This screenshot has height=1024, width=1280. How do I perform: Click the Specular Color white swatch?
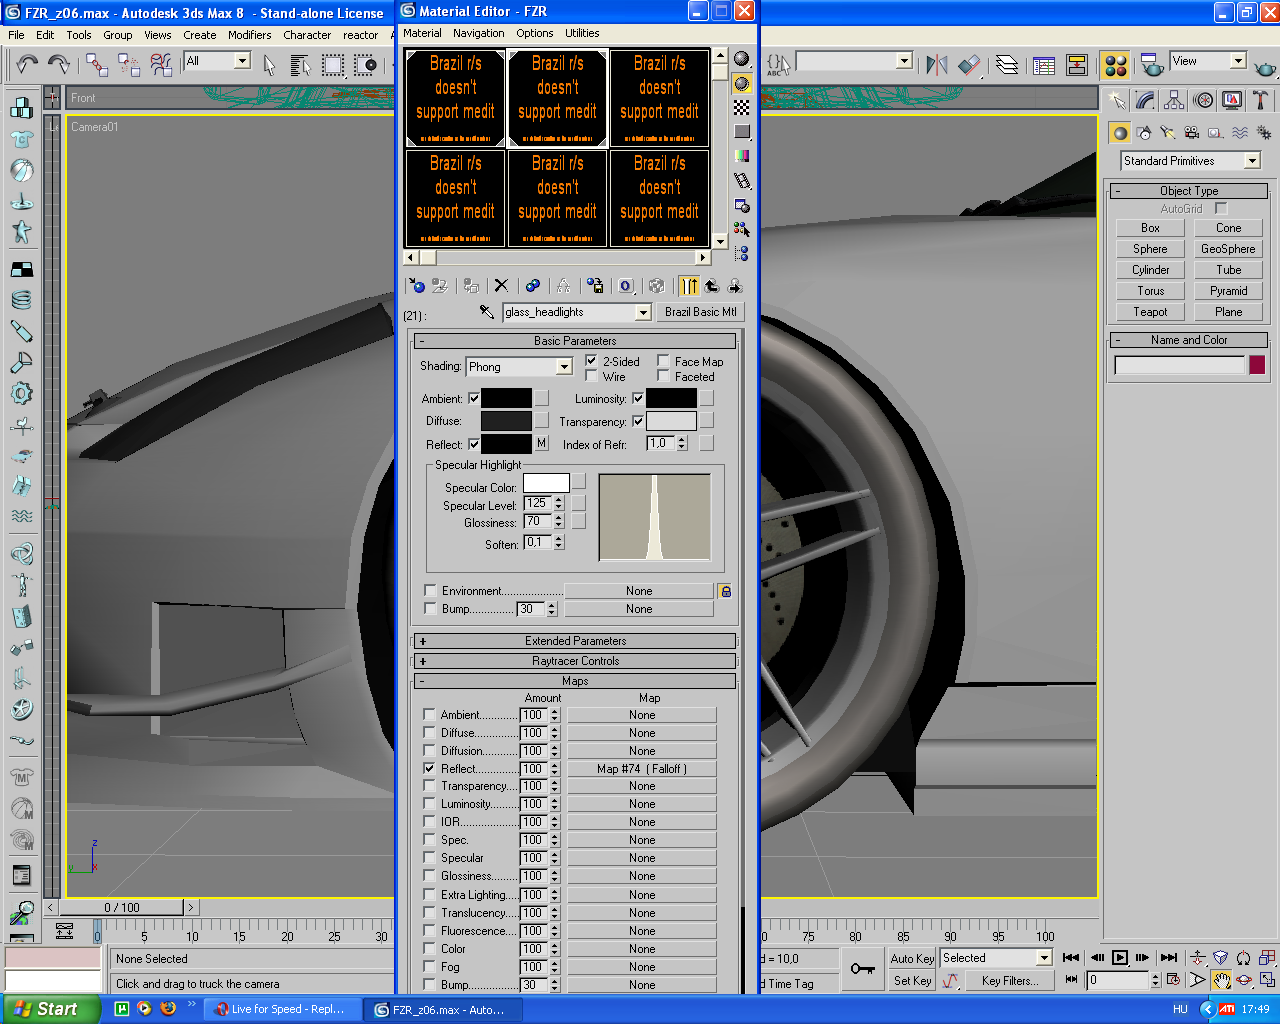coord(546,484)
